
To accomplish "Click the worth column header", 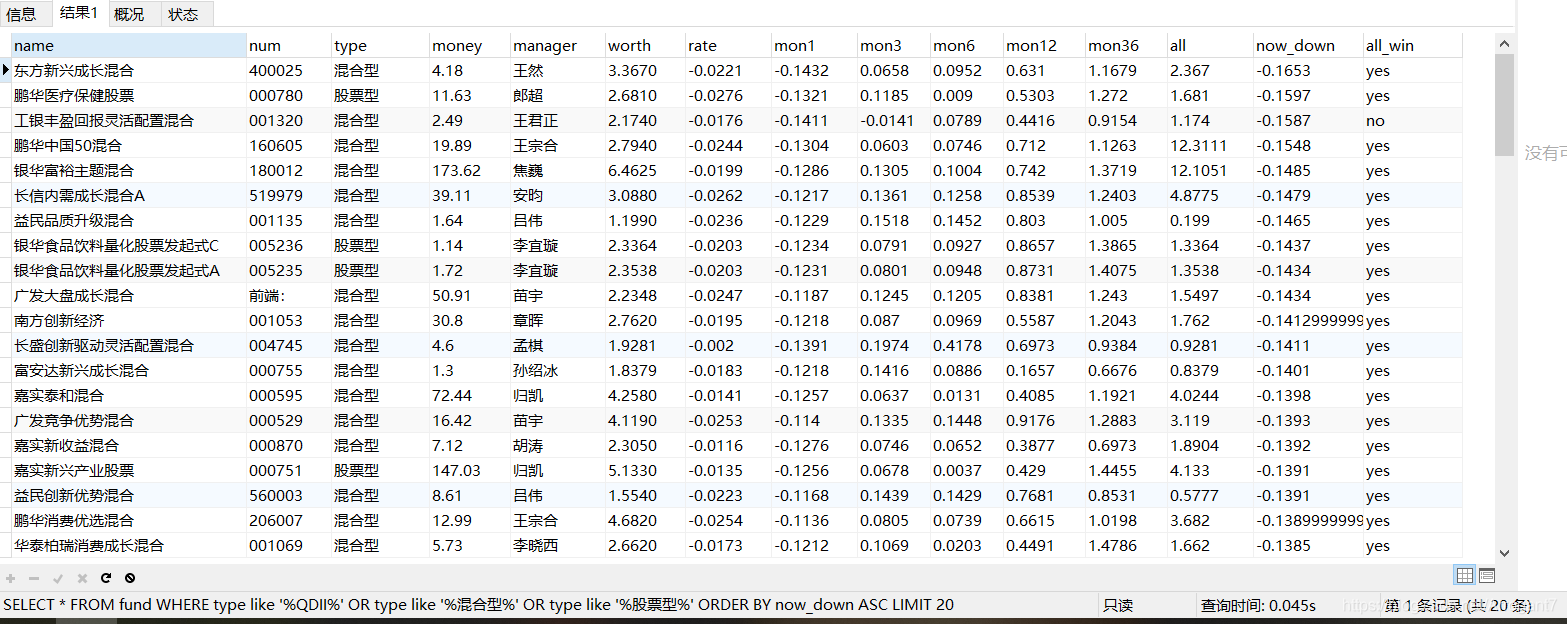I will (645, 45).
